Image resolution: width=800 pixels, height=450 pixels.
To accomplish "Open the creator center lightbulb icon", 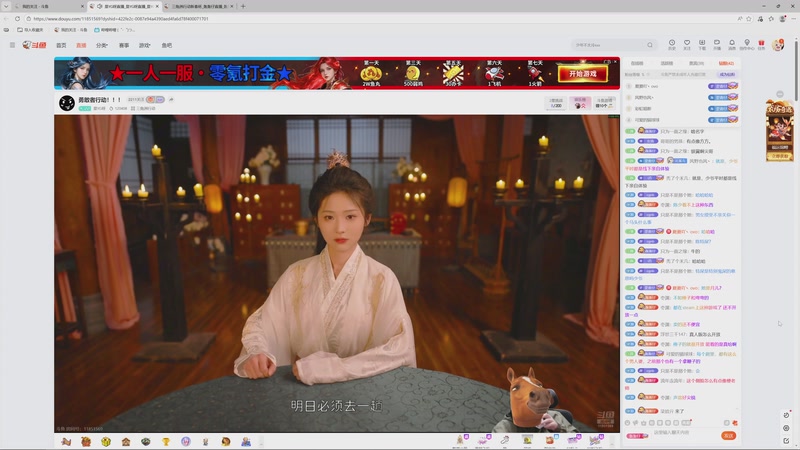I will 746,44.
